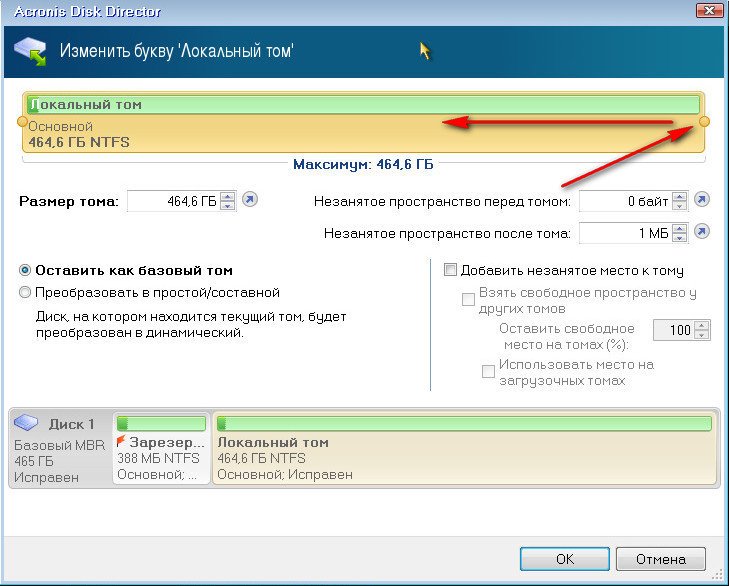Click the right resize handle of volume bar

(x=704, y=121)
